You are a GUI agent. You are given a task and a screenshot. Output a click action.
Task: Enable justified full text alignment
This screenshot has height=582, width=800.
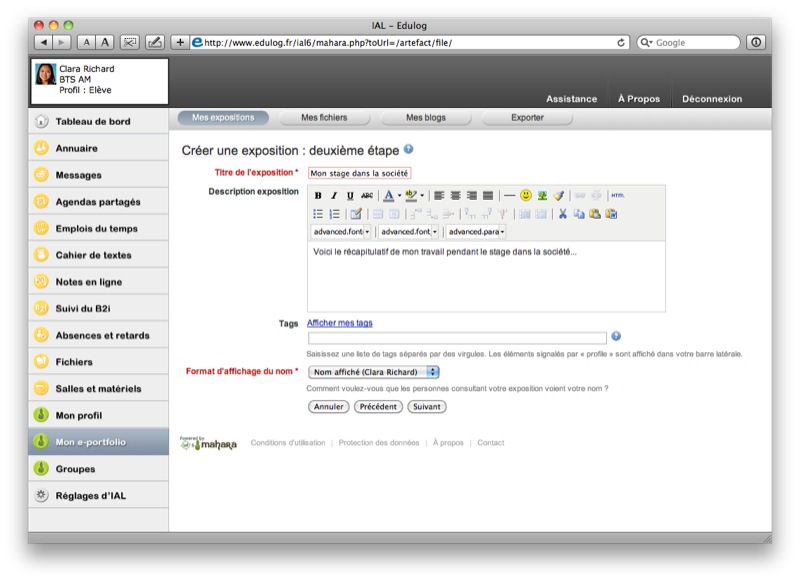point(488,196)
